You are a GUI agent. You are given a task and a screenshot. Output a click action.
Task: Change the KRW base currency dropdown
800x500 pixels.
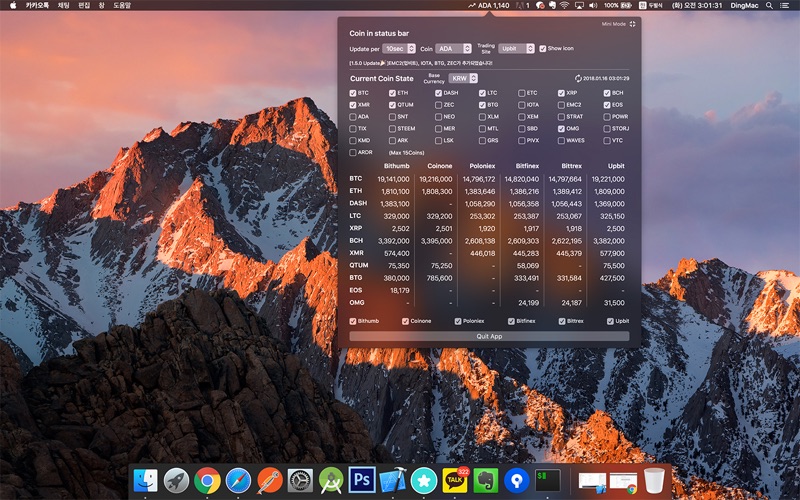pos(463,78)
